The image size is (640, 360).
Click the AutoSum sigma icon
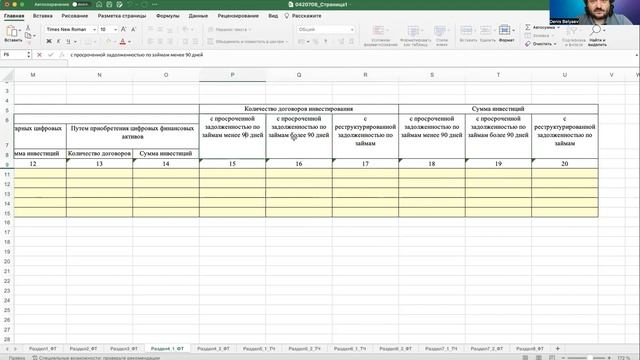(528, 27)
